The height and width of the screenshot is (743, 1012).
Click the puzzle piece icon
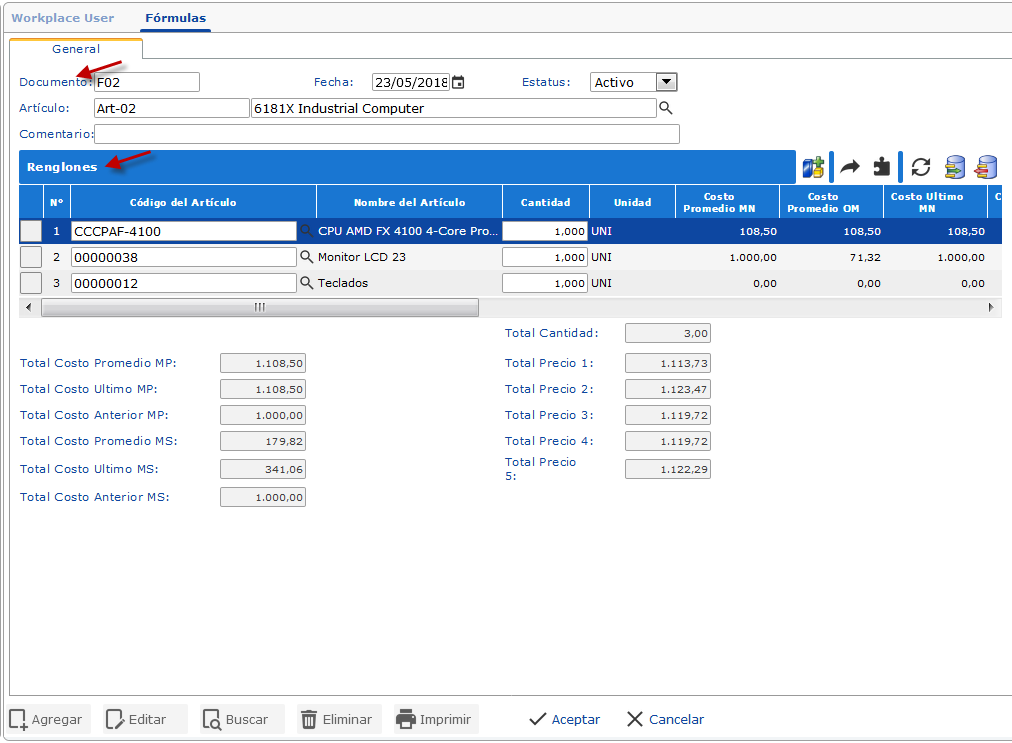[x=881, y=167]
